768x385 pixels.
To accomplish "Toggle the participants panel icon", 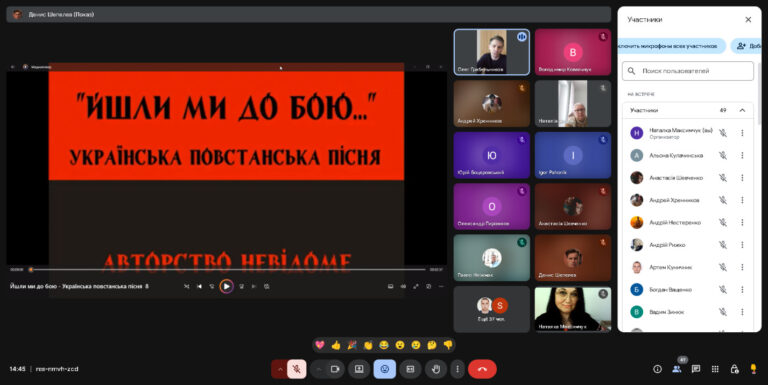I will pyautogui.click(x=677, y=369).
